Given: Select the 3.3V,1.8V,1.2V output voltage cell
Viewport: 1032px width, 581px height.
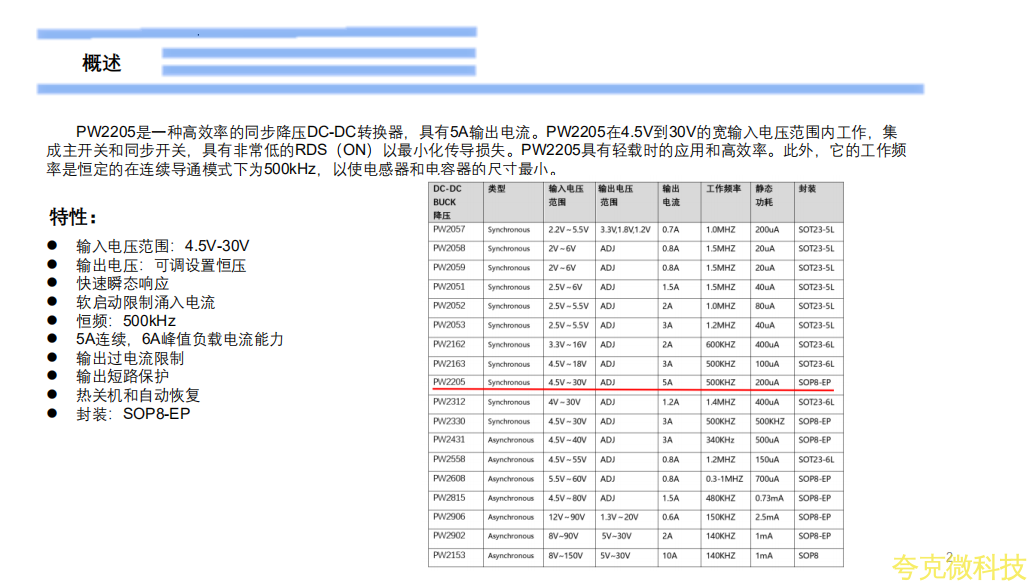Looking at the screenshot, I should coord(625,229).
